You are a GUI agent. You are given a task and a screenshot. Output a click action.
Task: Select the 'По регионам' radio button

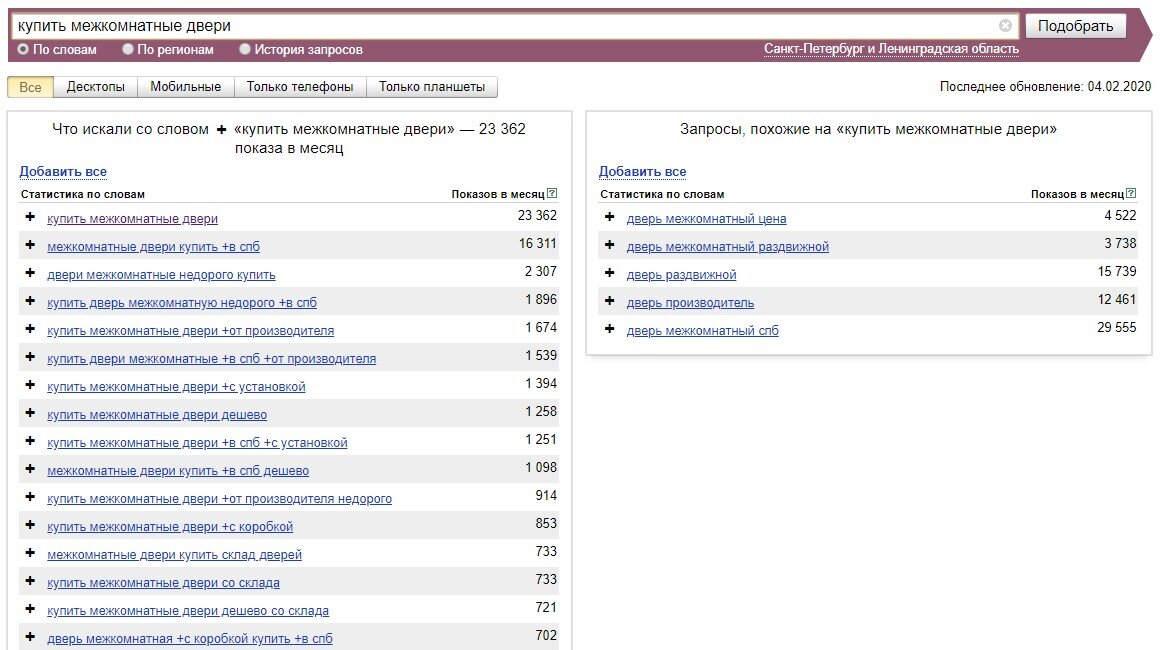click(127, 49)
